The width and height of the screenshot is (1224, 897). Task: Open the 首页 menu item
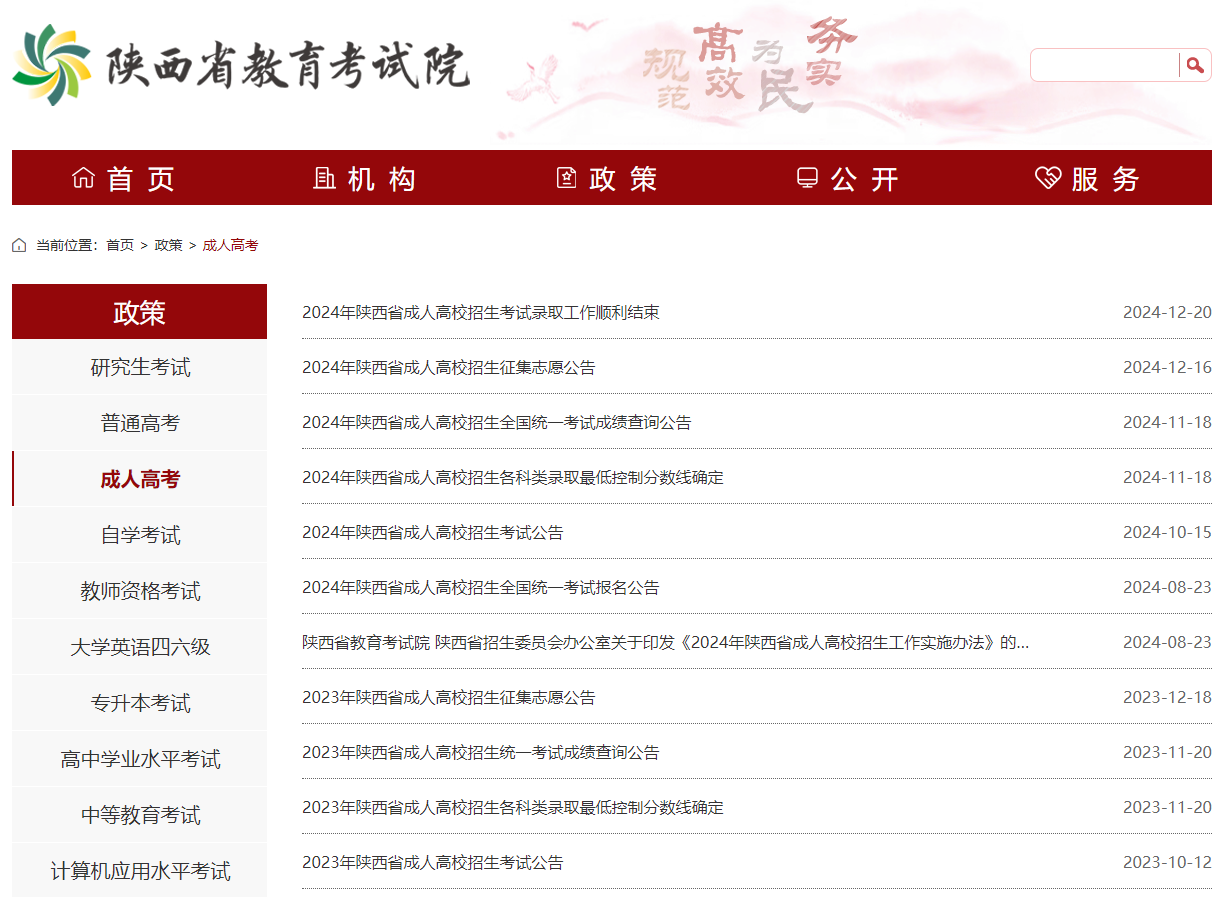coord(130,177)
